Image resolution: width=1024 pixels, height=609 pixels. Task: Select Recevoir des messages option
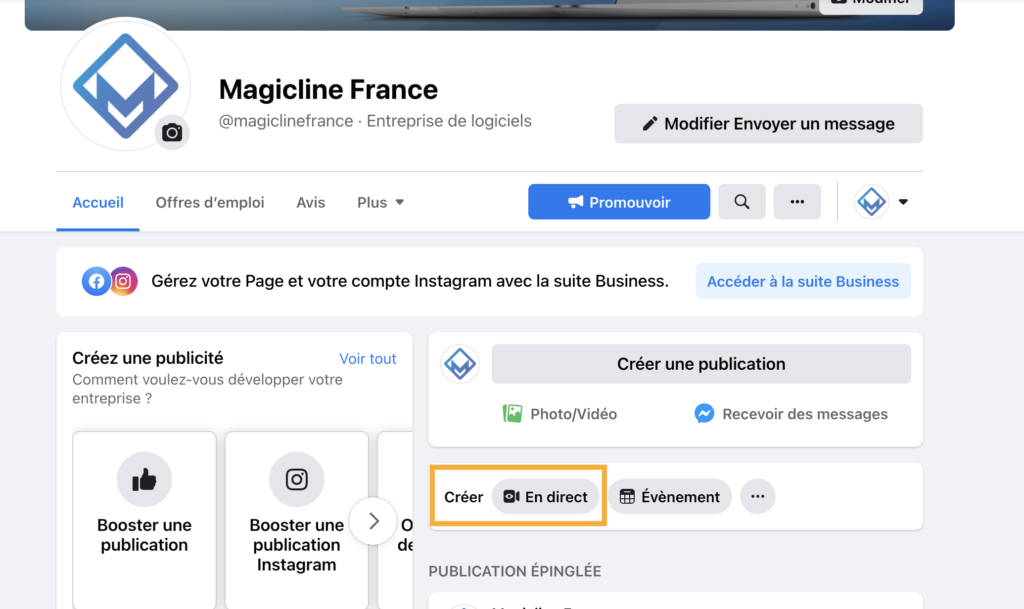[x=790, y=414]
